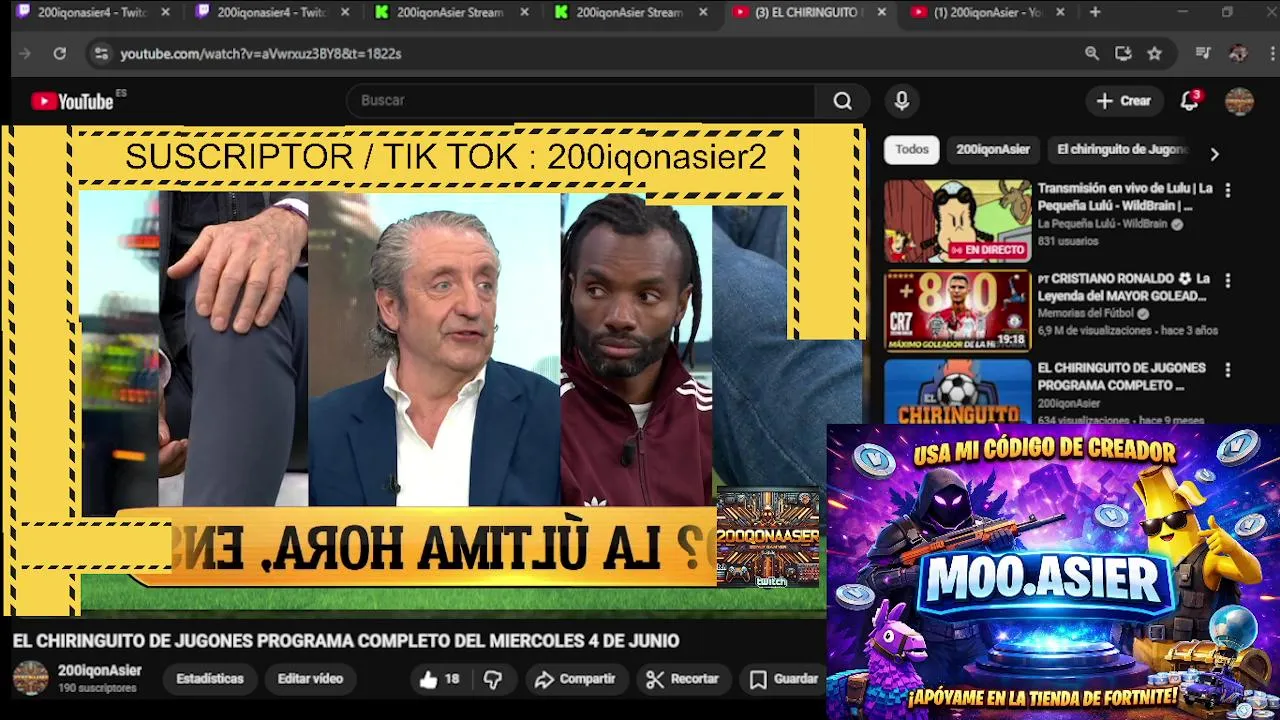The width and height of the screenshot is (1280, 720).
Task: Open options menu for Lulu live stream
Action: (1228, 190)
